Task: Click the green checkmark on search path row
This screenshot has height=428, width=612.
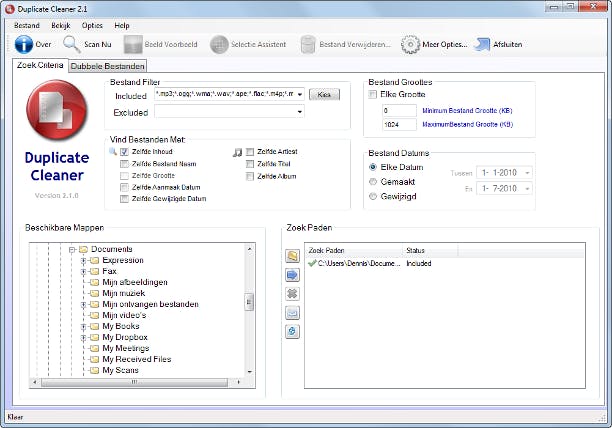Action: 311,263
